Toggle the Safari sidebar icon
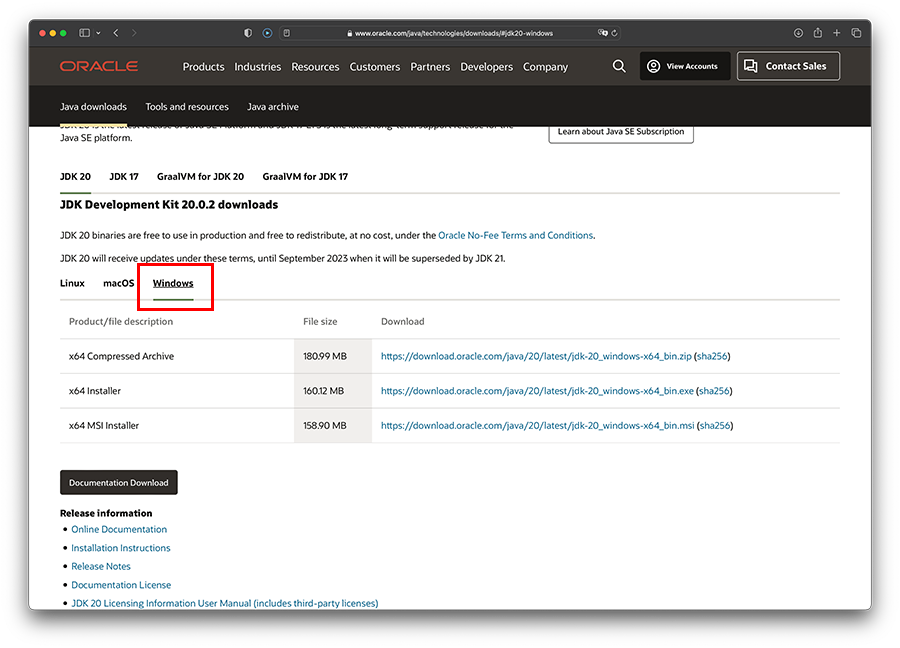The image size is (900, 648). 85,33
